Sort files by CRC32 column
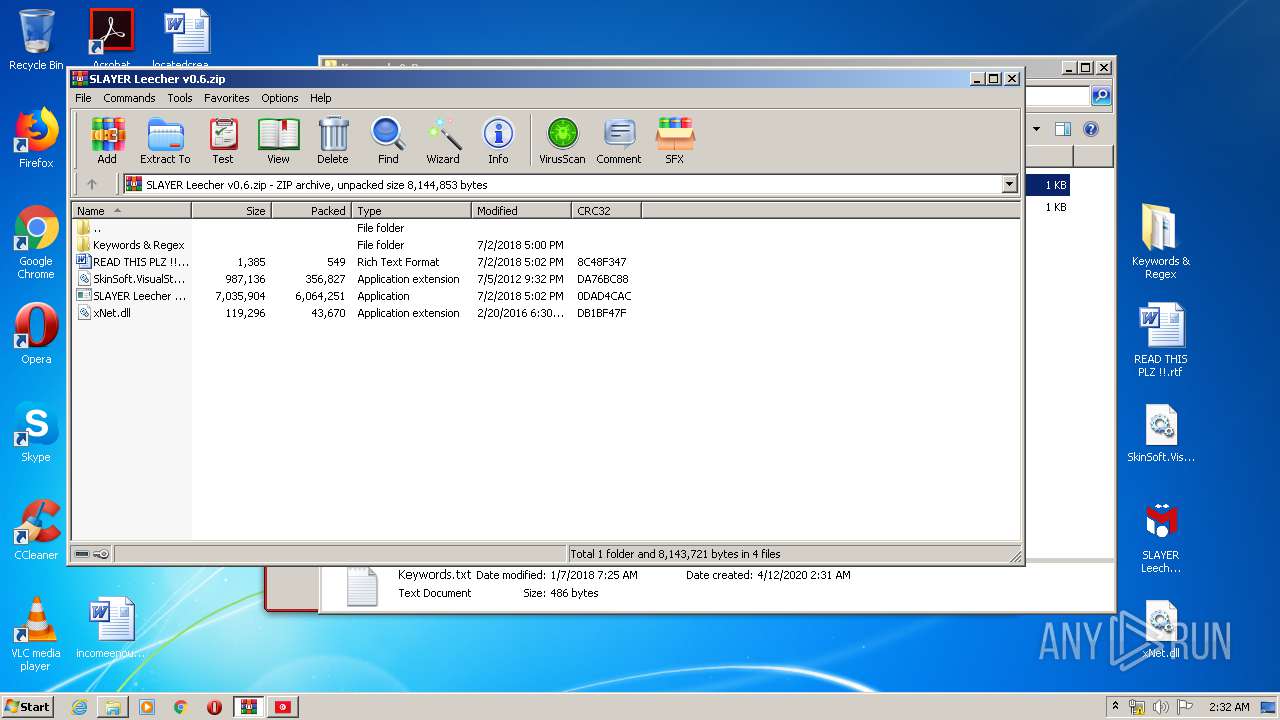The width and height of the screenshot is (1280, 720). pyautogui.click(x=606, y=211)
